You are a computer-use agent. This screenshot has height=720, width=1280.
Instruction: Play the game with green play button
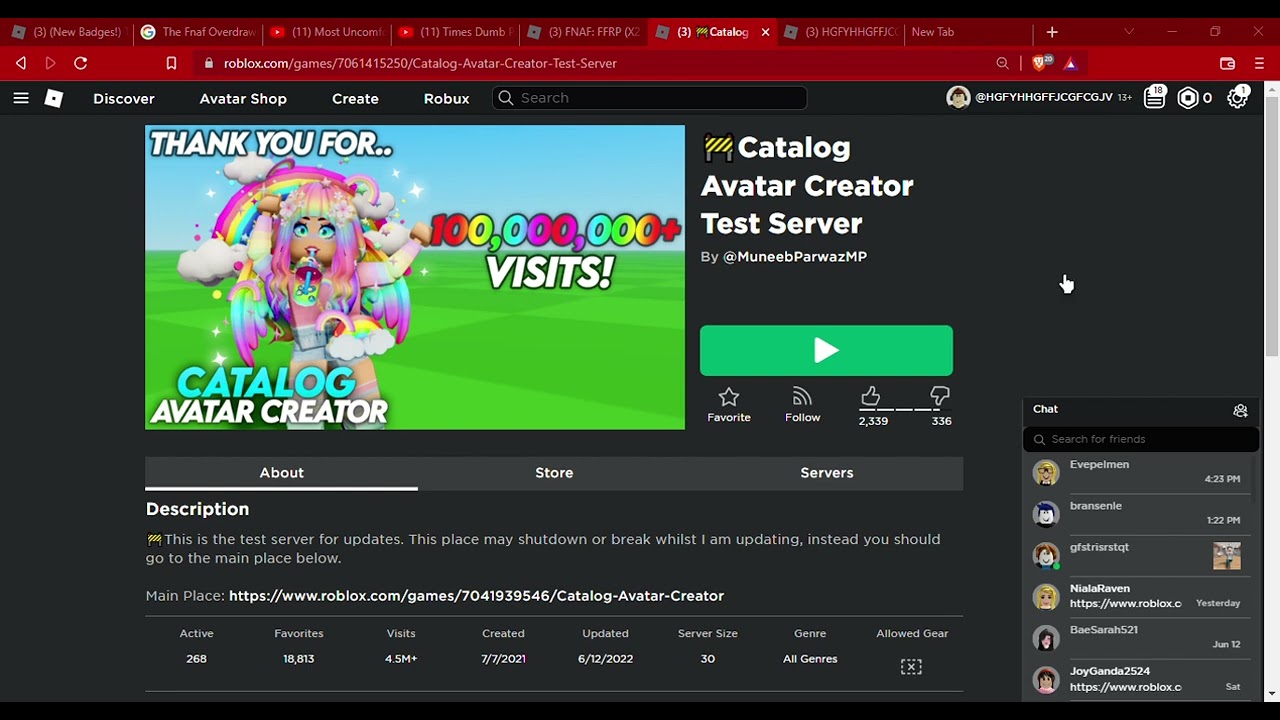tap(826, 350)
